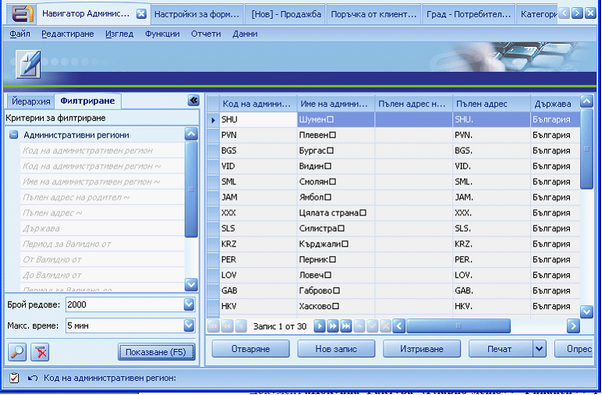This screenshot has height=395, width=602.
Task: Click the Период за Валидно от filter field
Action: [x=102, y=244]
